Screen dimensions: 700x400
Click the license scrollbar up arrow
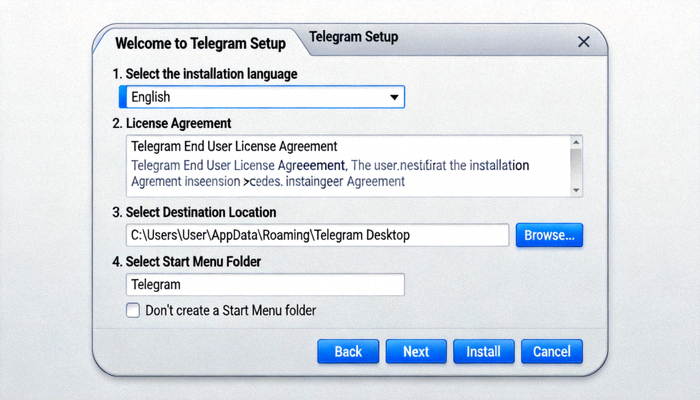[576, 142]
